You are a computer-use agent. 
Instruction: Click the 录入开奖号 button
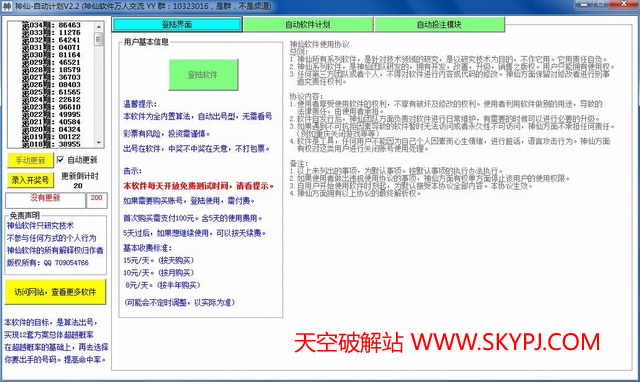[30, 180]
